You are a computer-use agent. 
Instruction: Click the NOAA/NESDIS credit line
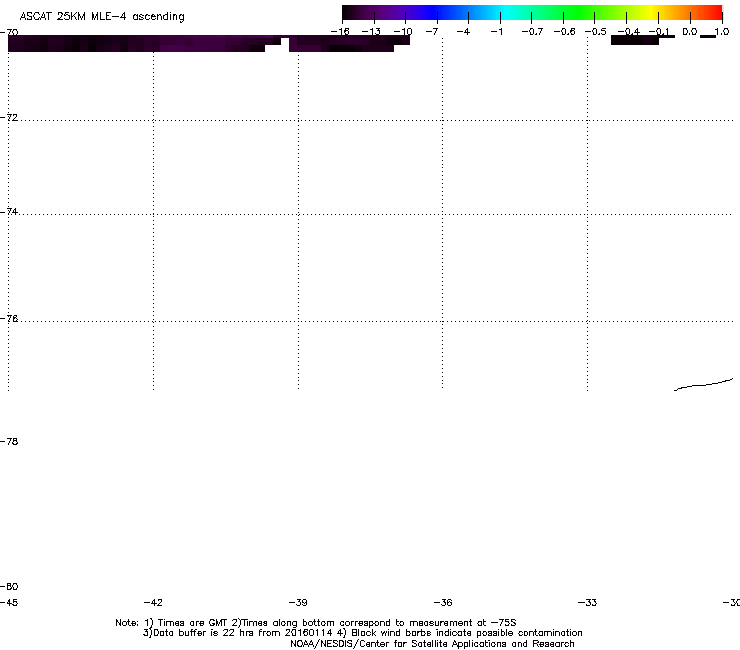tap(432, 644)
